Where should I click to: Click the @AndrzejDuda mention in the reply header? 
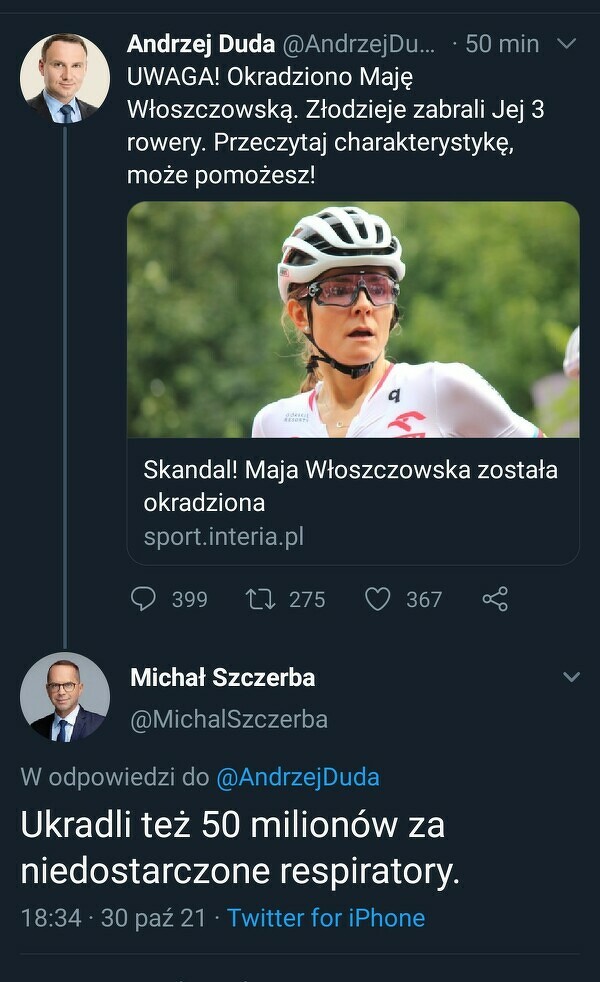click(298, 777)
